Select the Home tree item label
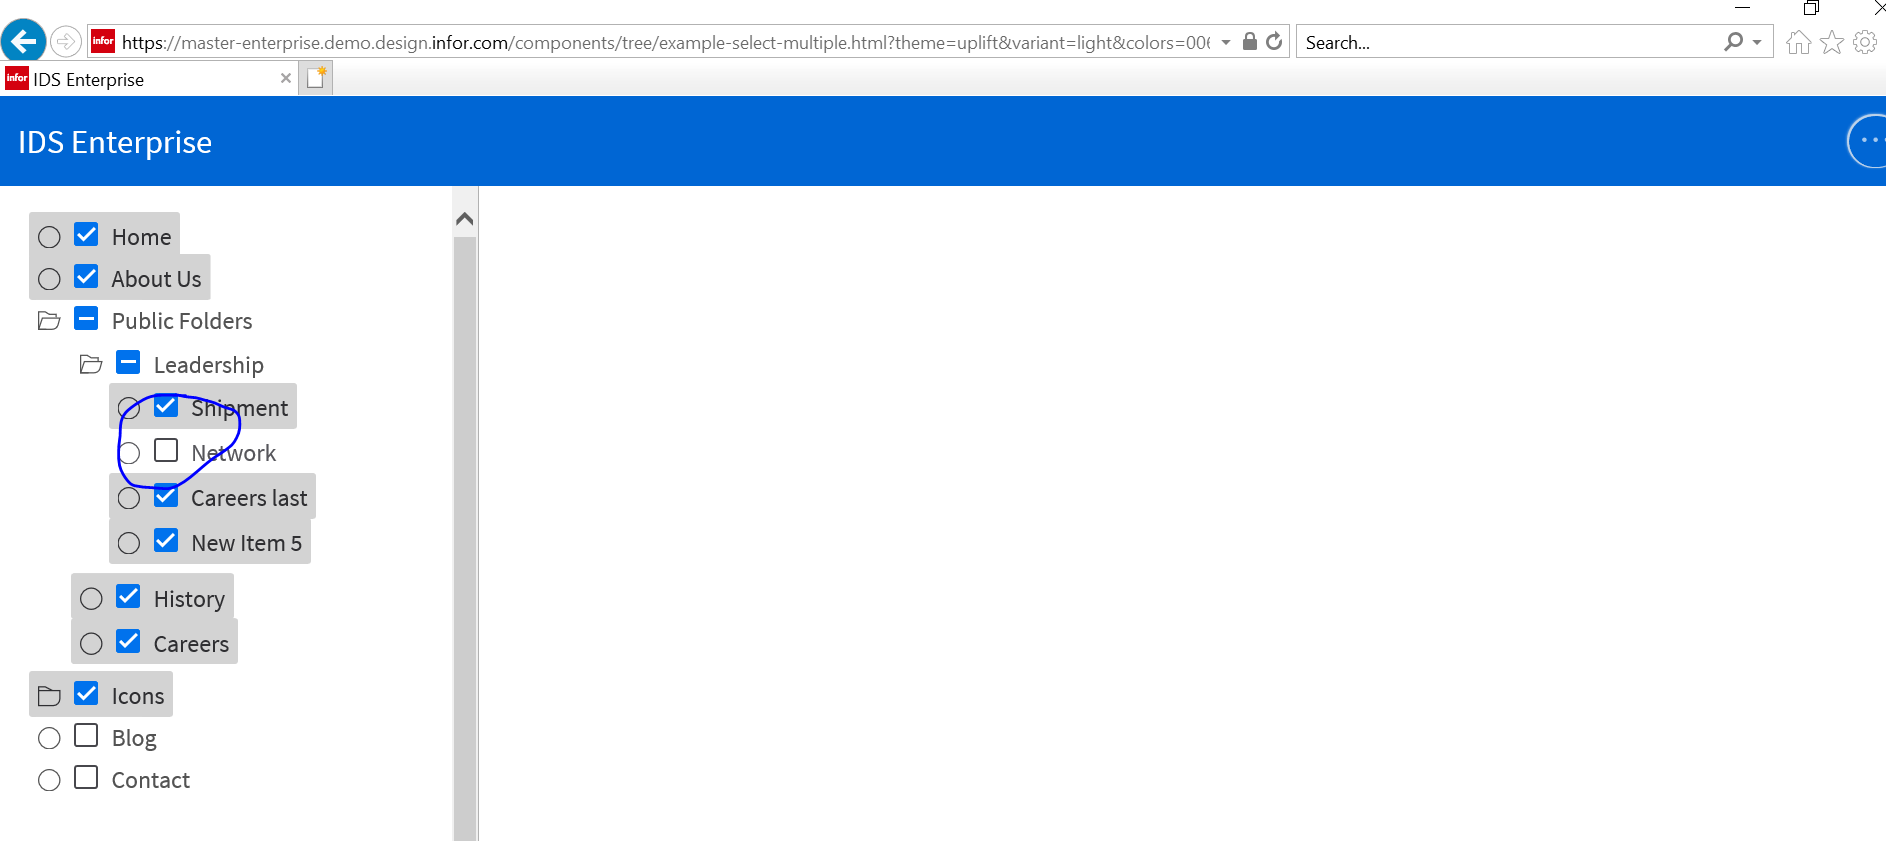Screen dimensions: 1886x841 pyautogui.click(x=142, y=237)
